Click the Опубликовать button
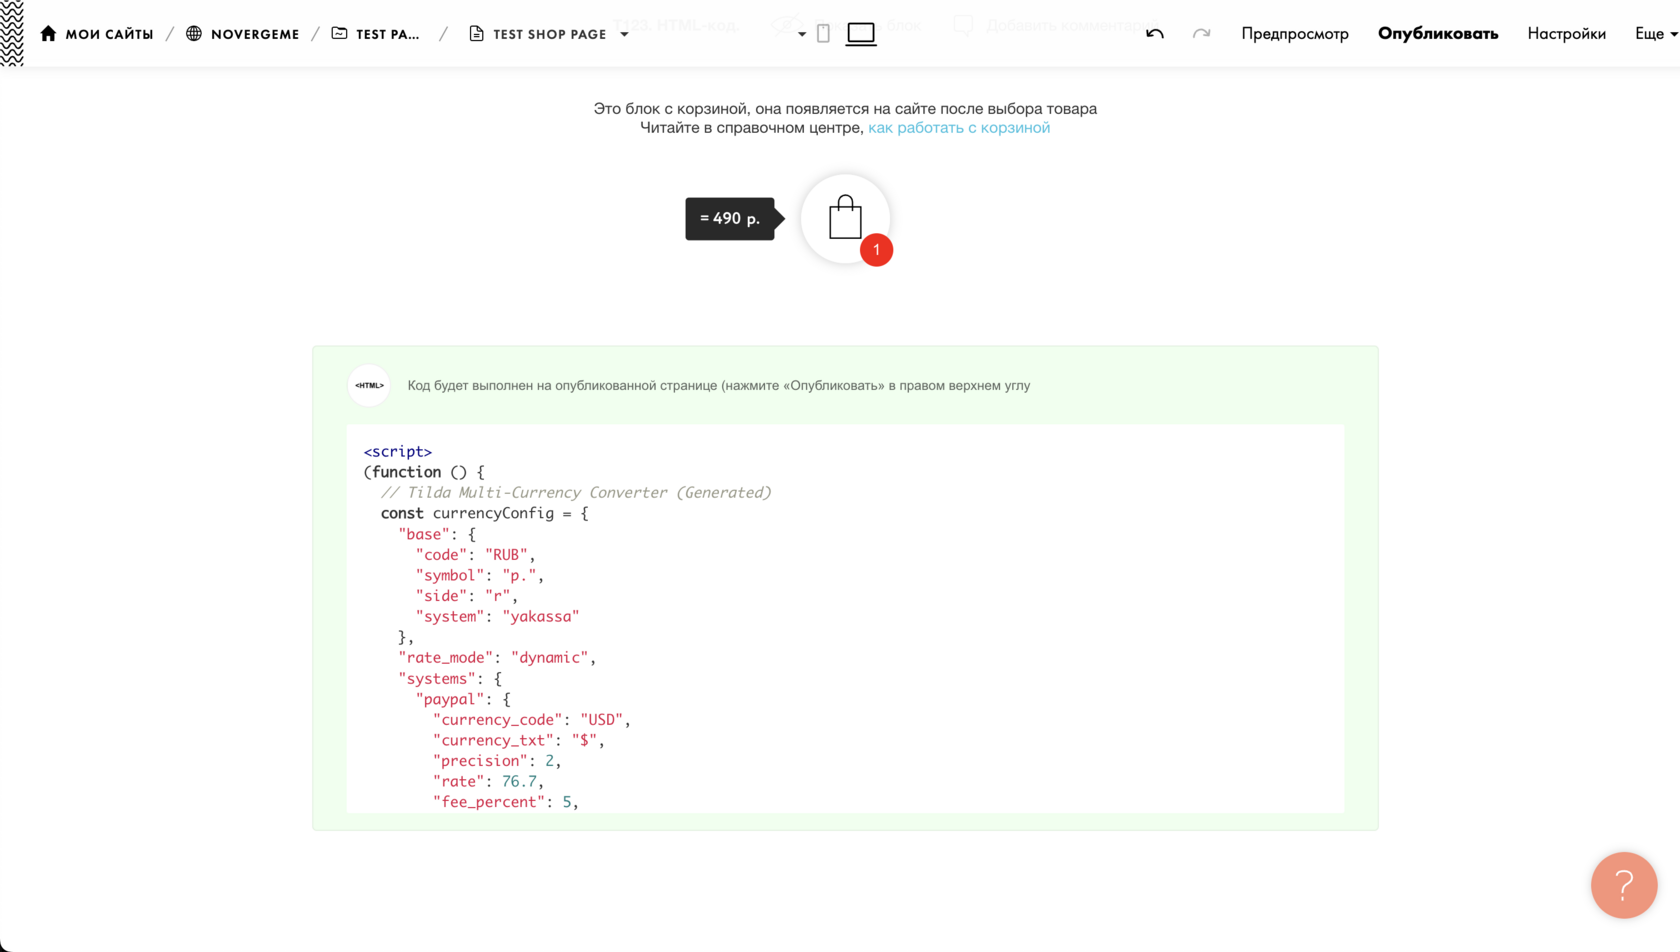This screenshot has width=1680, height=952. [1437, 34]
